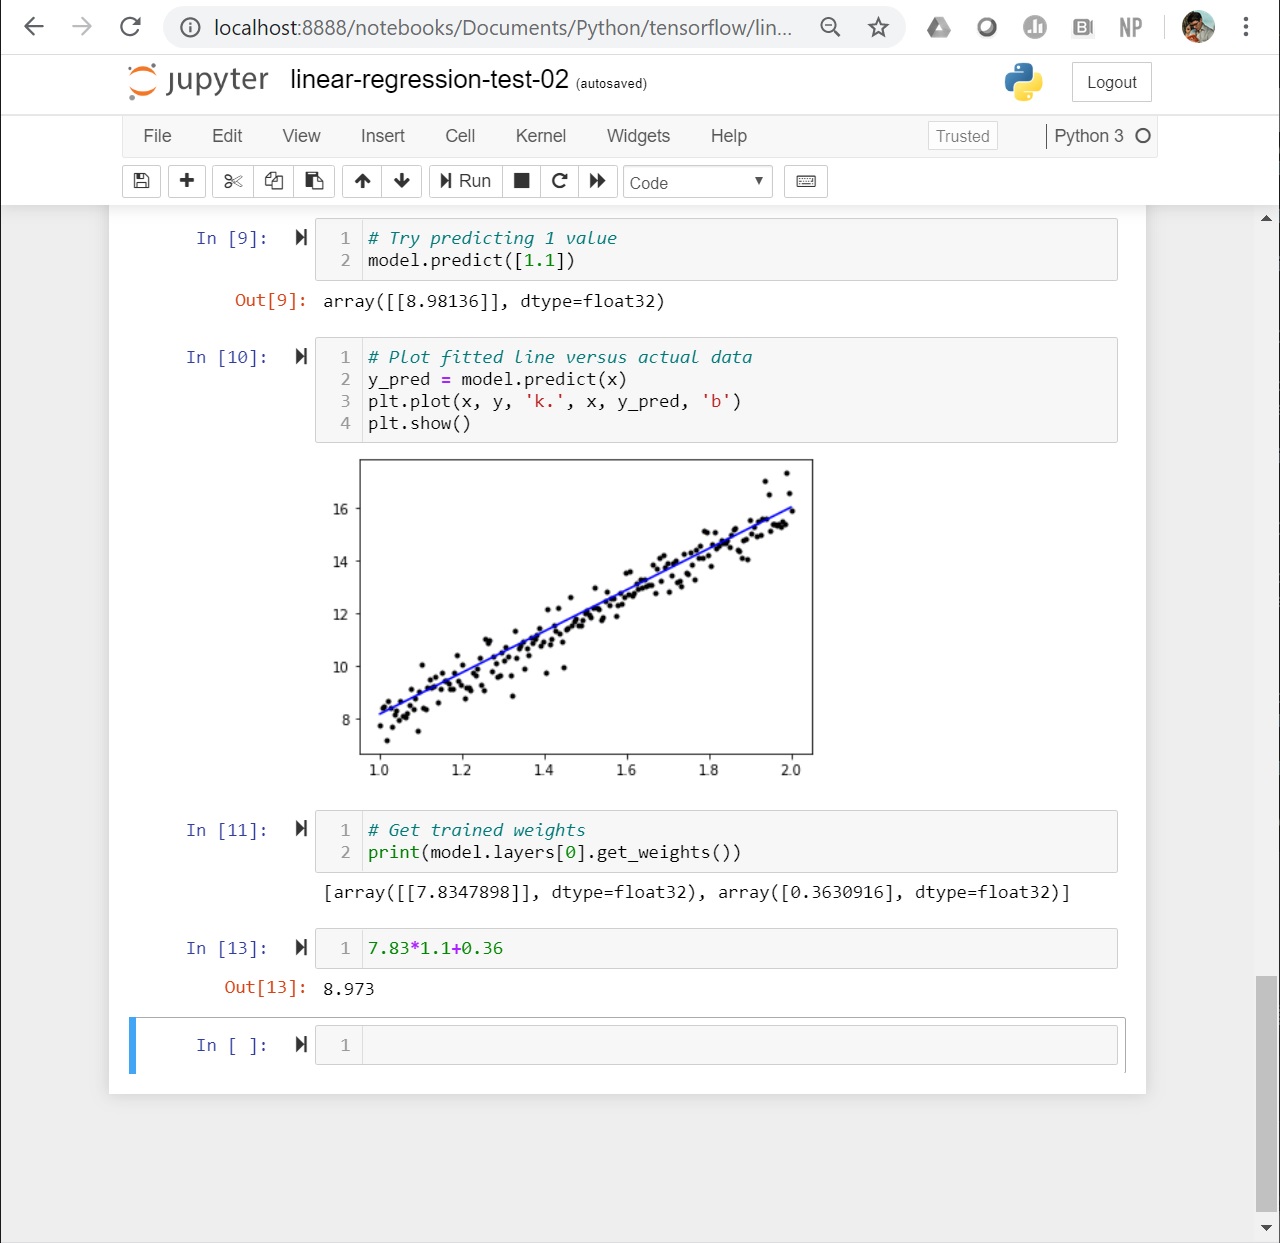
Task: Cut selected cell using scissors icon
Action: [232, 181]
